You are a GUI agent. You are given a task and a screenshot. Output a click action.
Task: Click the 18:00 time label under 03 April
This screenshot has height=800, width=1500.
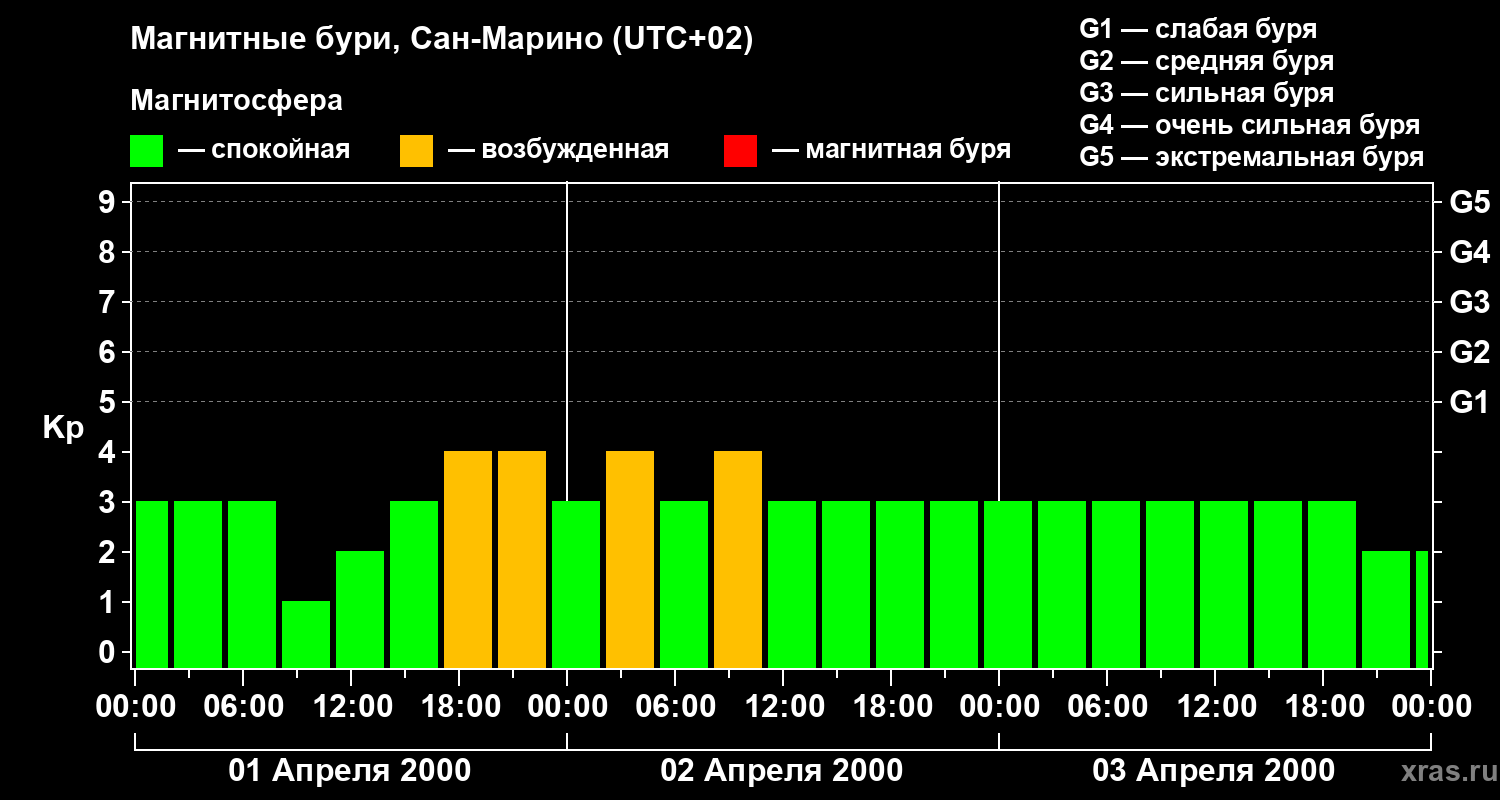click(1323, 707)
